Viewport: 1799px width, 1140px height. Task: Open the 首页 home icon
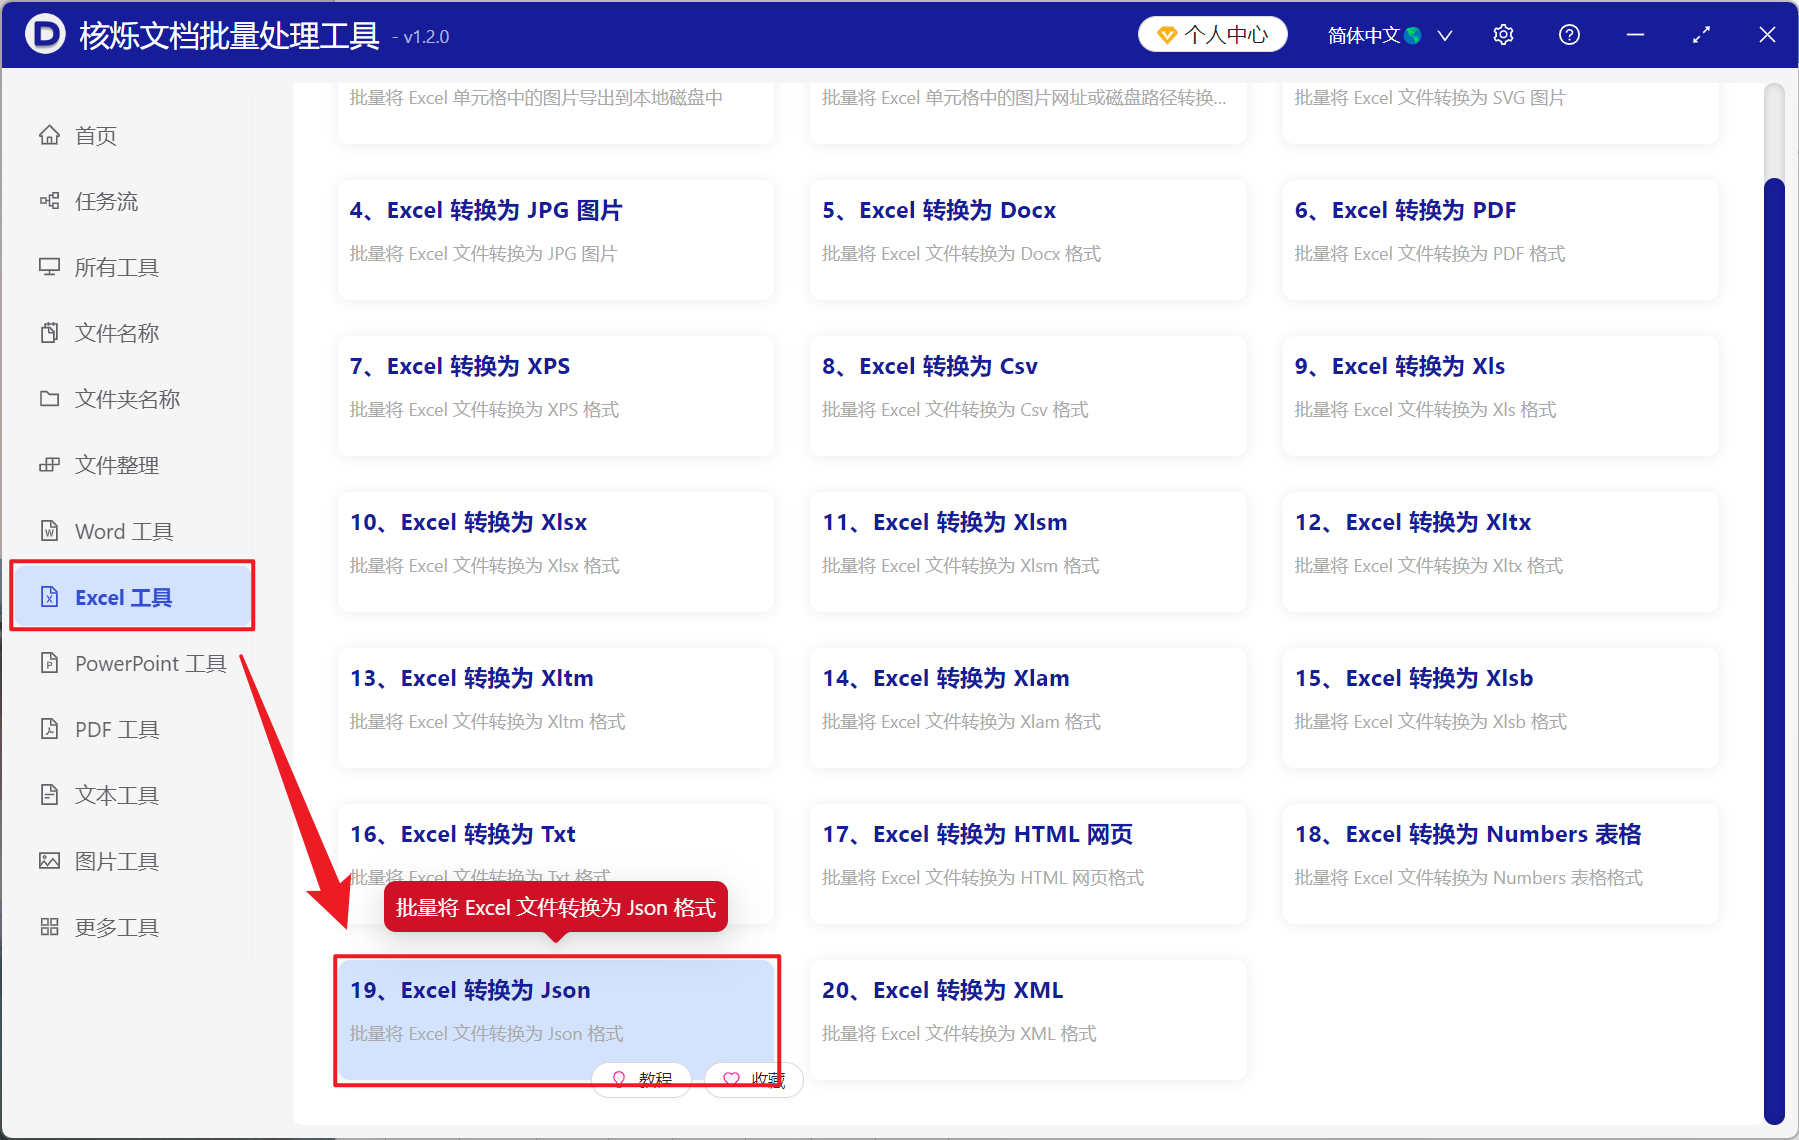pyautogui.click(x=50, y=135)
